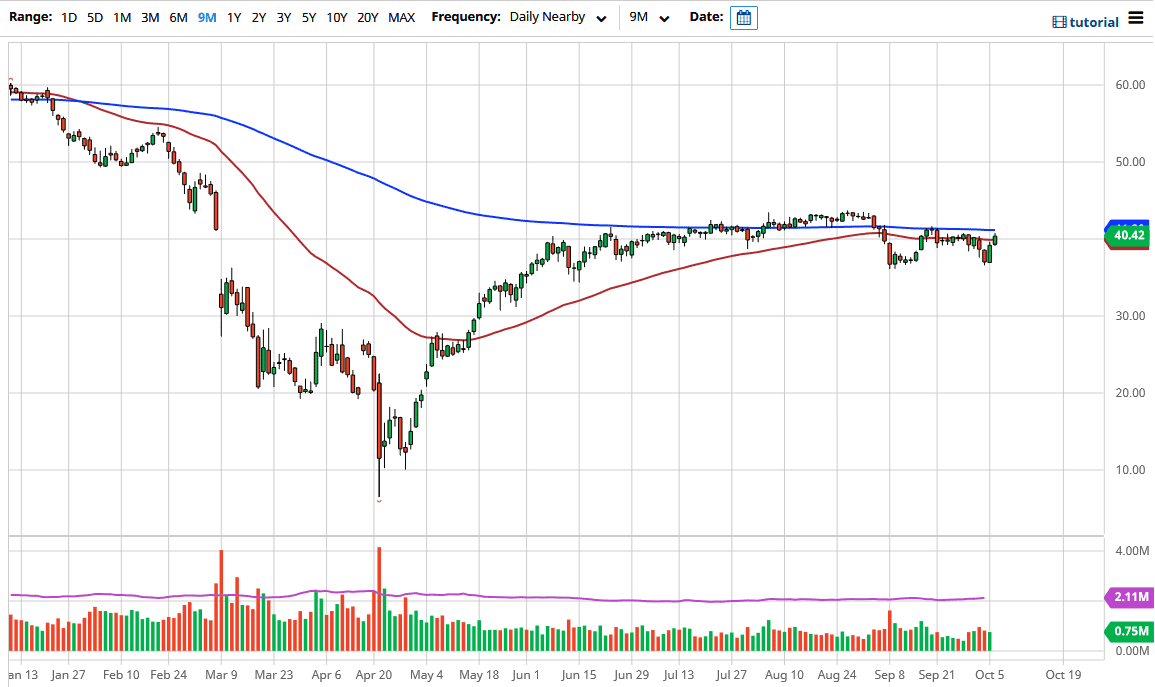1155x687 pixels.
Task: Choose the 10Y range
Action: [x=336, y=17]
